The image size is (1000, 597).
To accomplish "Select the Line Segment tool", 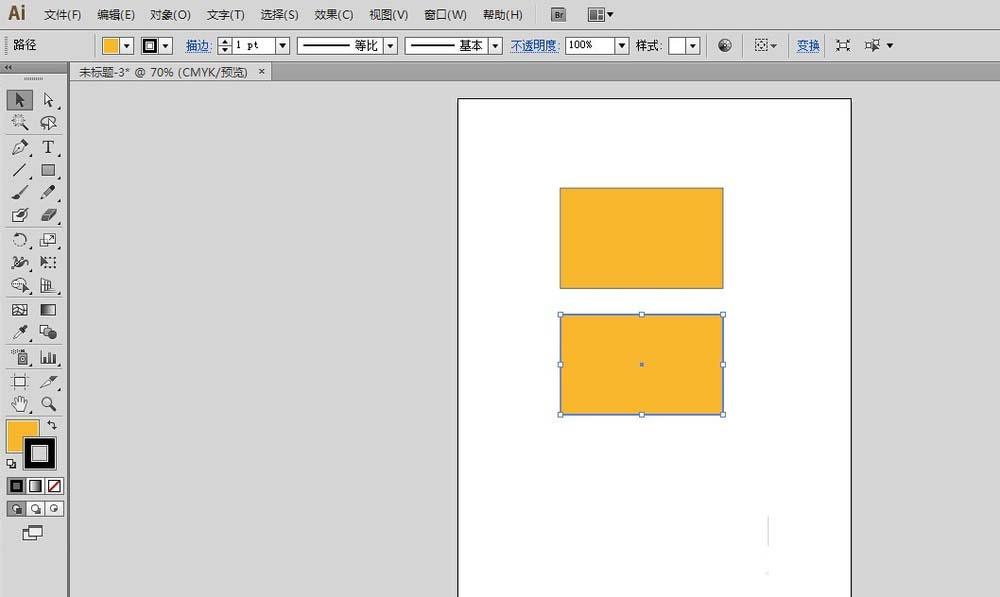I will click(x=20, y=170).
